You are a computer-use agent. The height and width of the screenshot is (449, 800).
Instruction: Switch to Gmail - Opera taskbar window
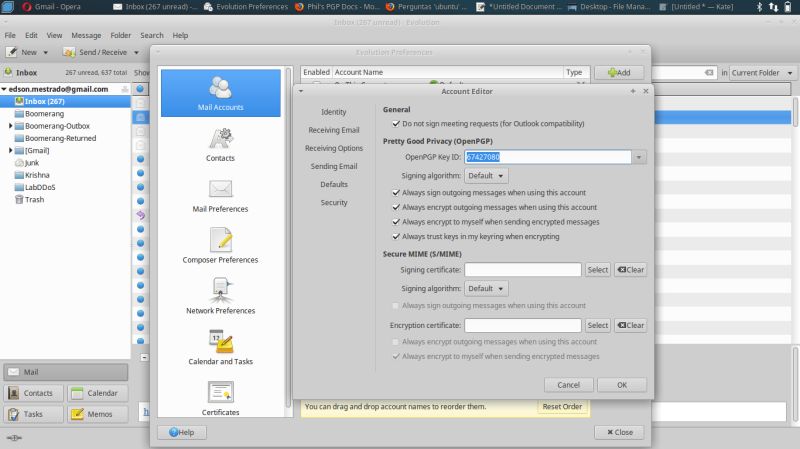51,7
